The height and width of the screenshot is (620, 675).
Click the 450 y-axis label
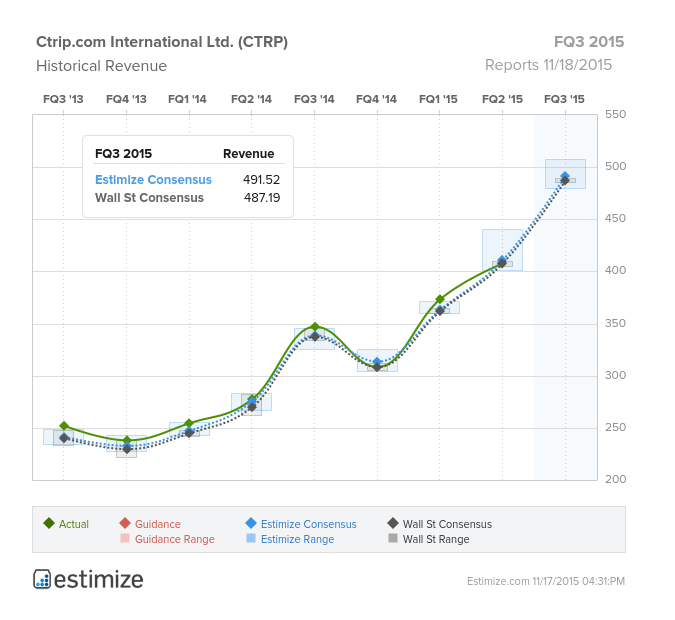click(615, 219)
